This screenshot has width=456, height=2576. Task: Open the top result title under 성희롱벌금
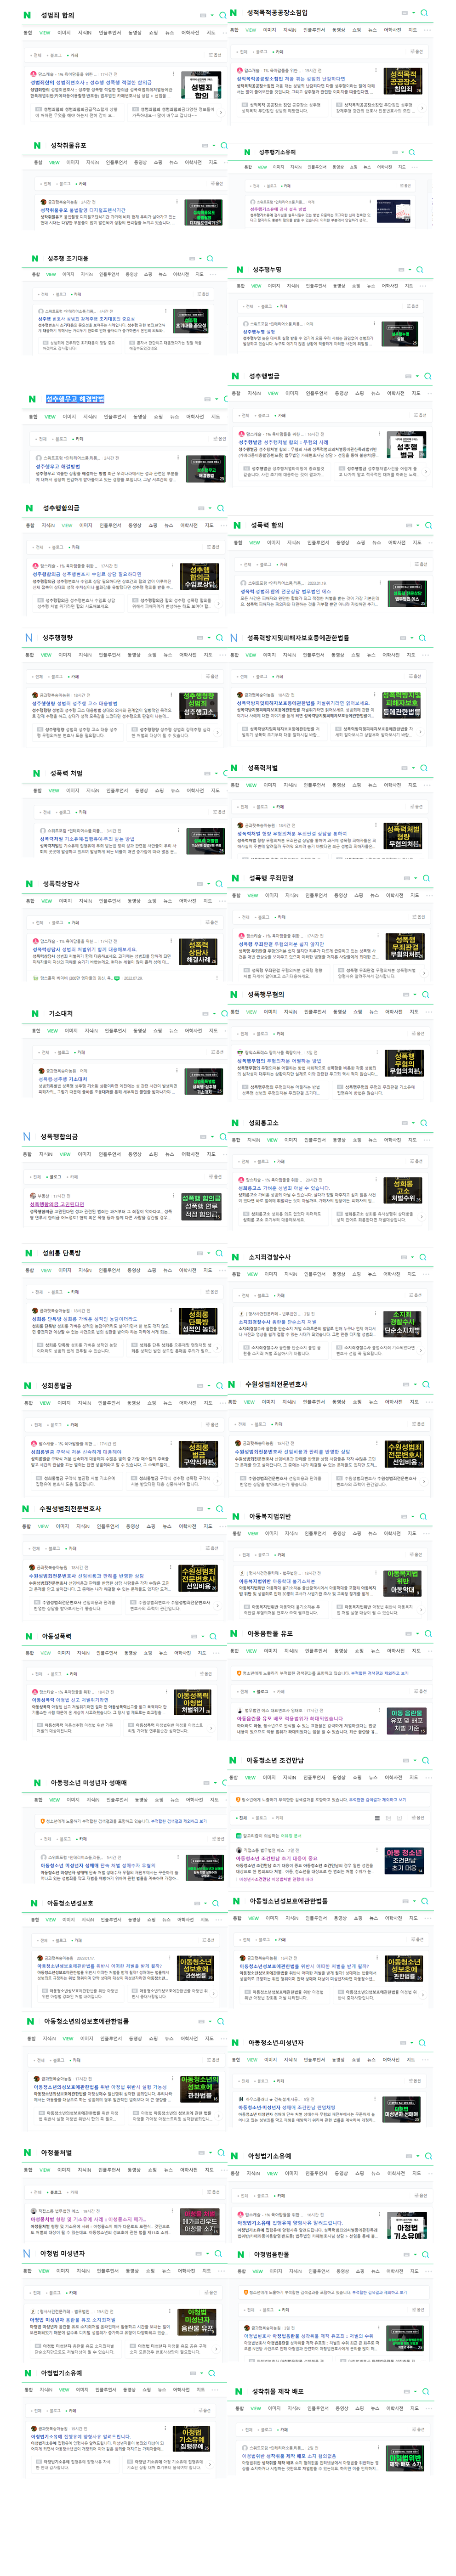(75, 1452)
